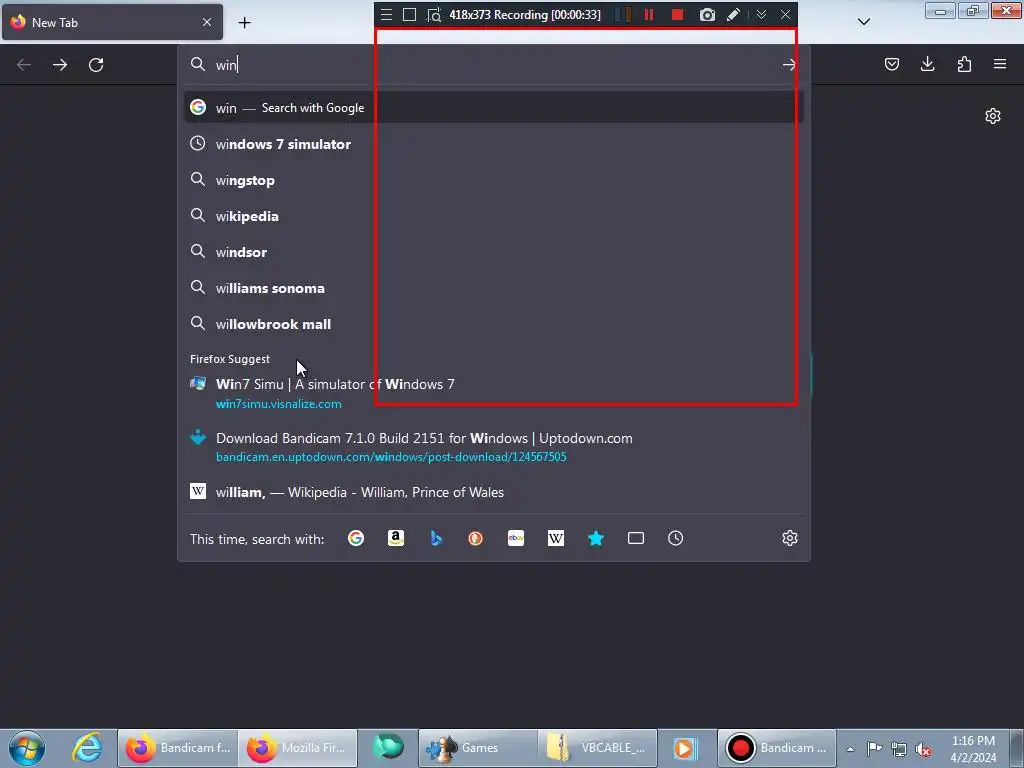Open New Tab personalize settings gear
The height and width of the screenshot is (768, 1024).
tap(993, 116)
